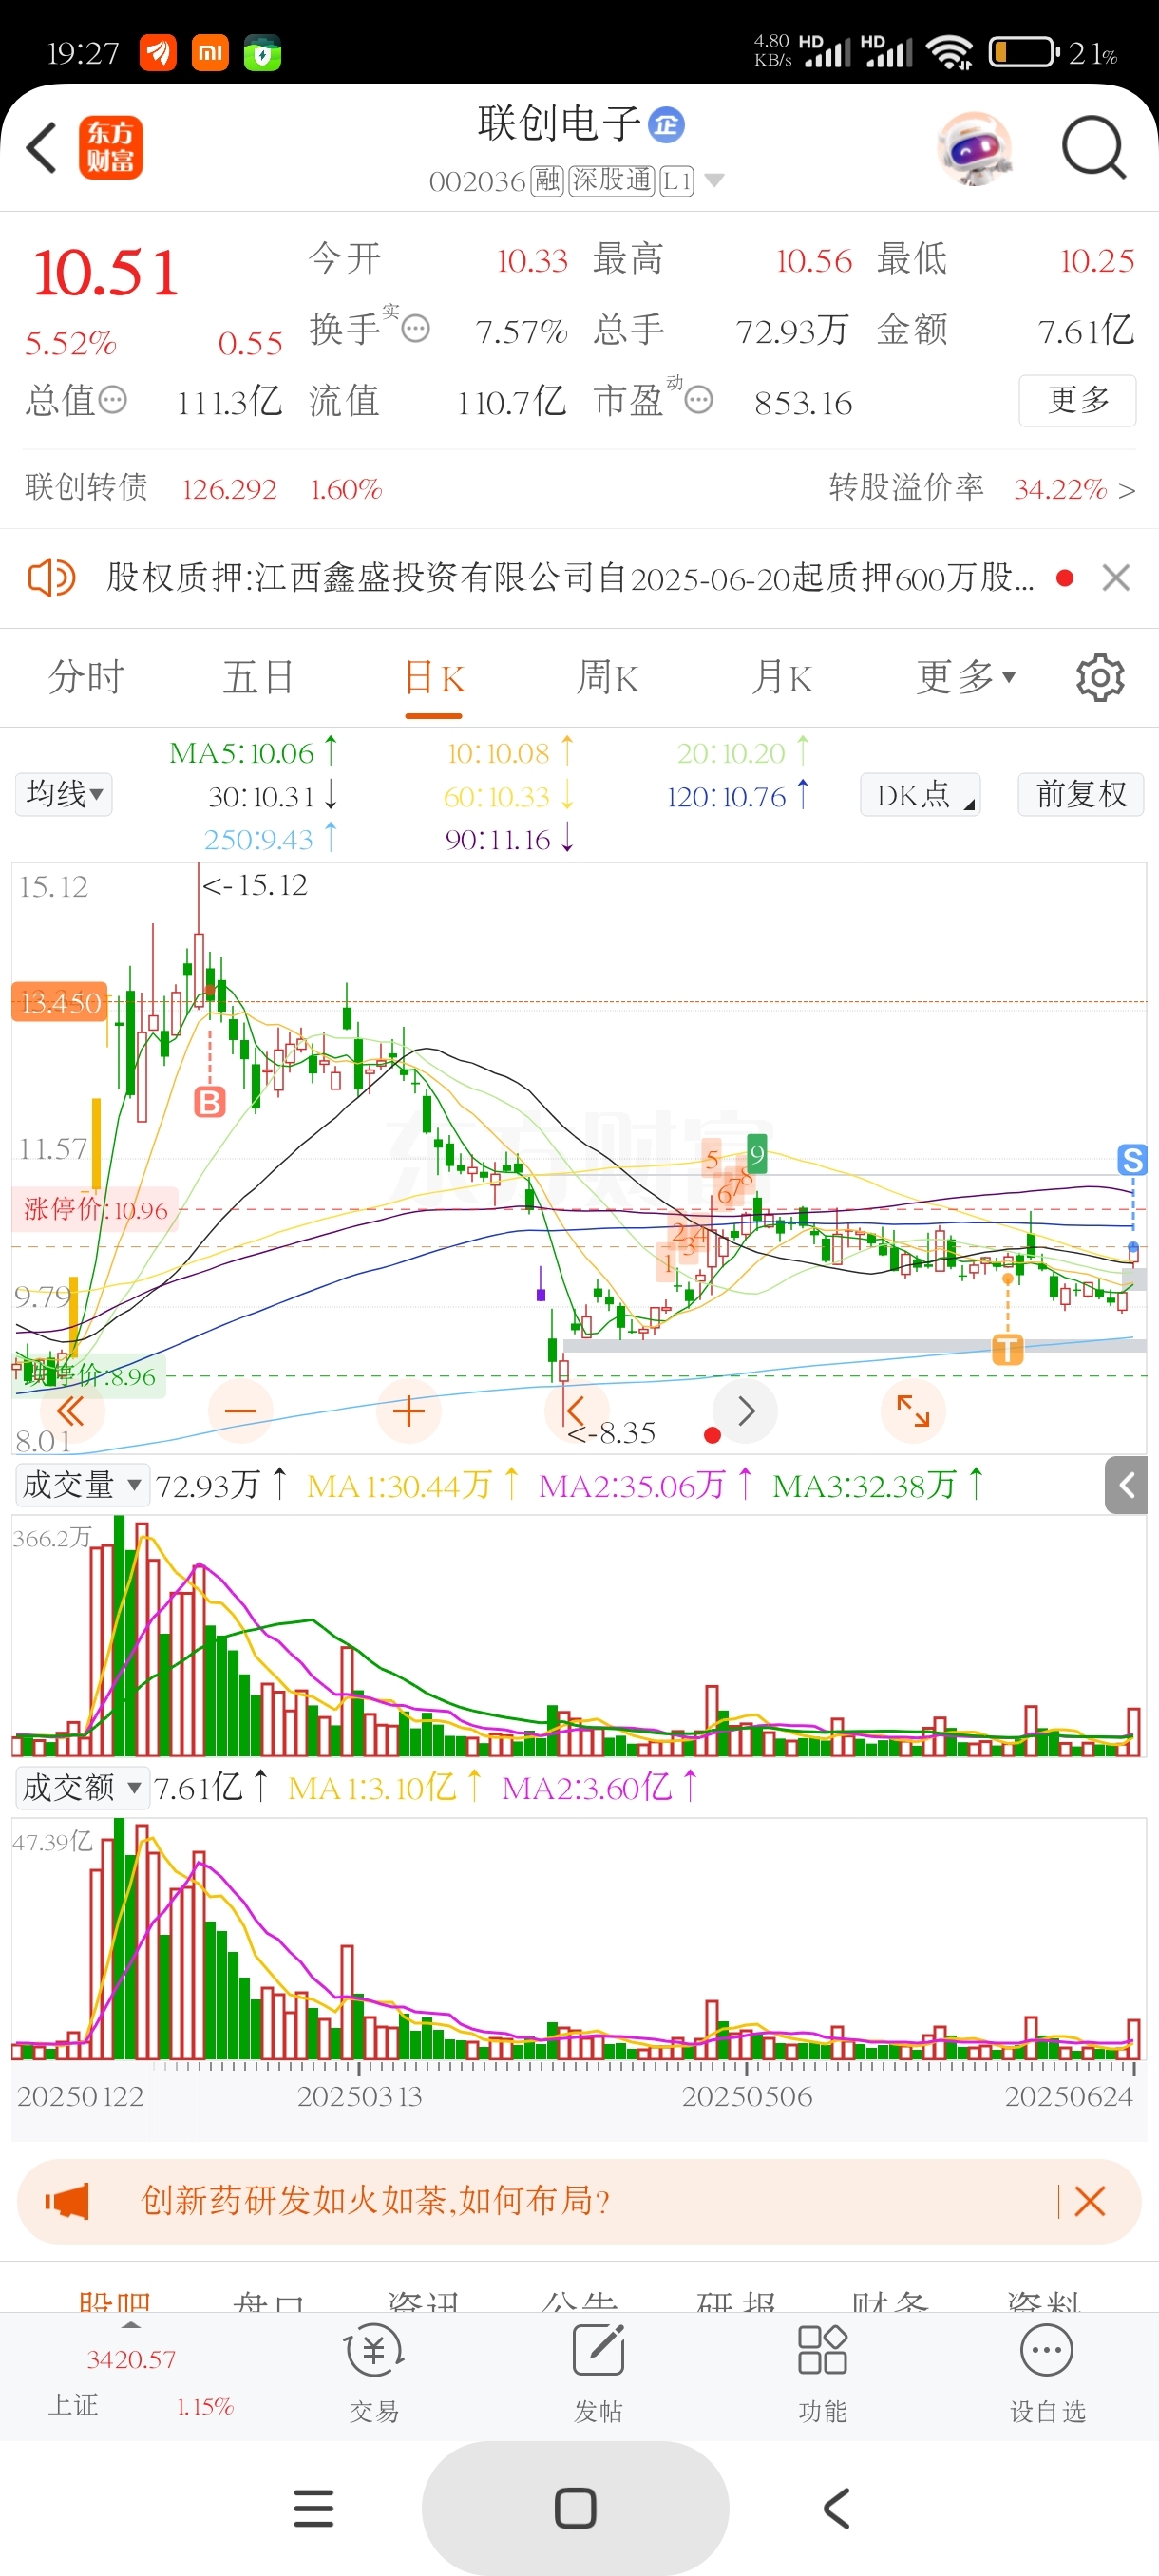
Task: Switch to the 月K tab
Action: pos(782,678)
